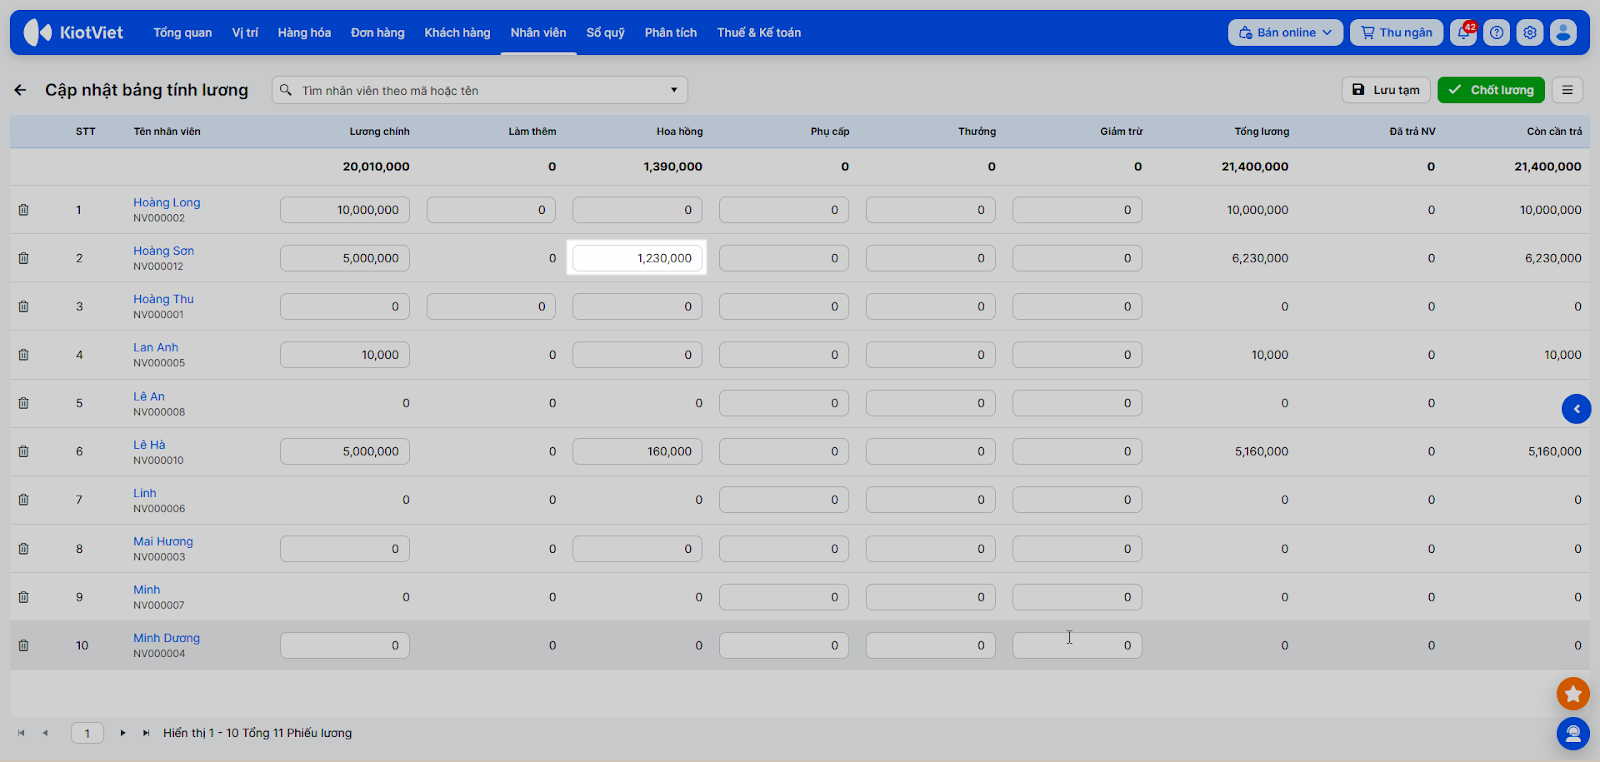
Task: Open the Sổ quỹ menu
Action: [x=605, y=33]
